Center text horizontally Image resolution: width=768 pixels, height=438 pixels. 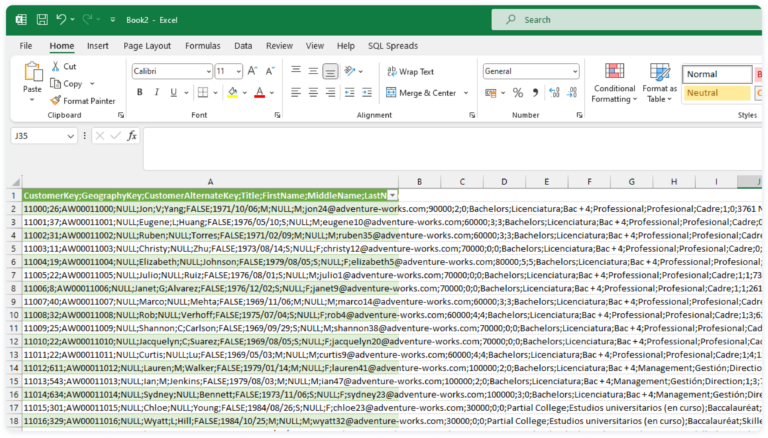(x=313, y=93)
